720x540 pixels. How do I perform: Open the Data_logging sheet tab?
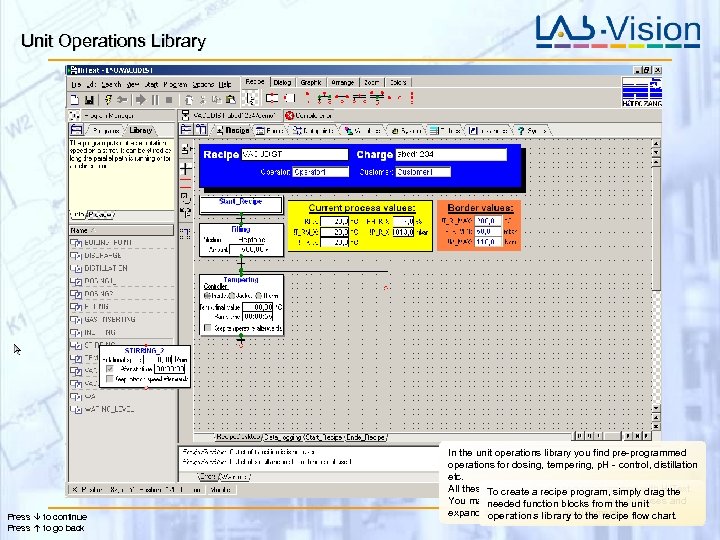[x=282, y=437]
